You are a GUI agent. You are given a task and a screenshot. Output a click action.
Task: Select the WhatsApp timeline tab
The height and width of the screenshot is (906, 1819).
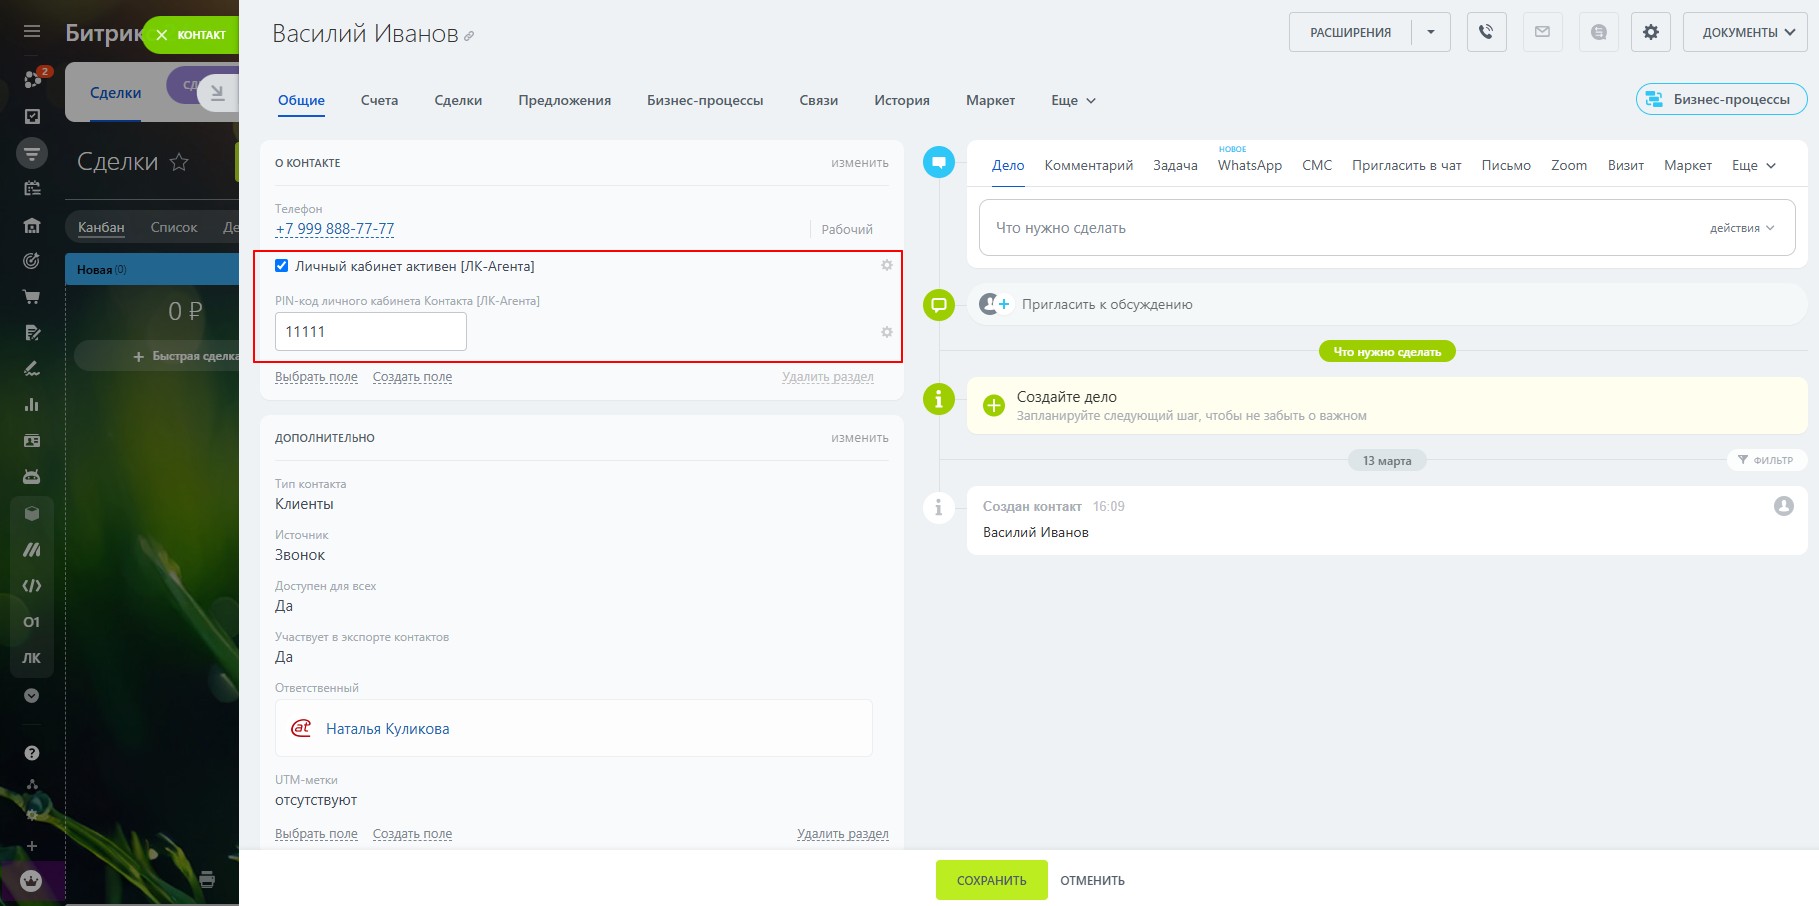pyautogui.click(x=1249, y=166)
